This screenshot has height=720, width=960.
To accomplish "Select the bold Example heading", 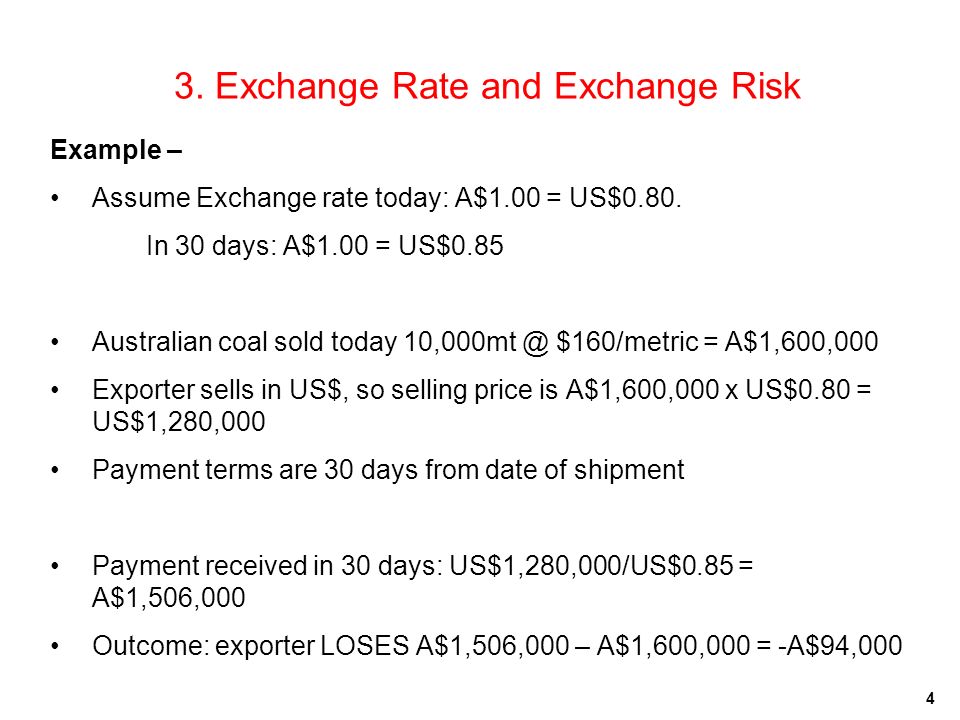I will click(116, 150).
